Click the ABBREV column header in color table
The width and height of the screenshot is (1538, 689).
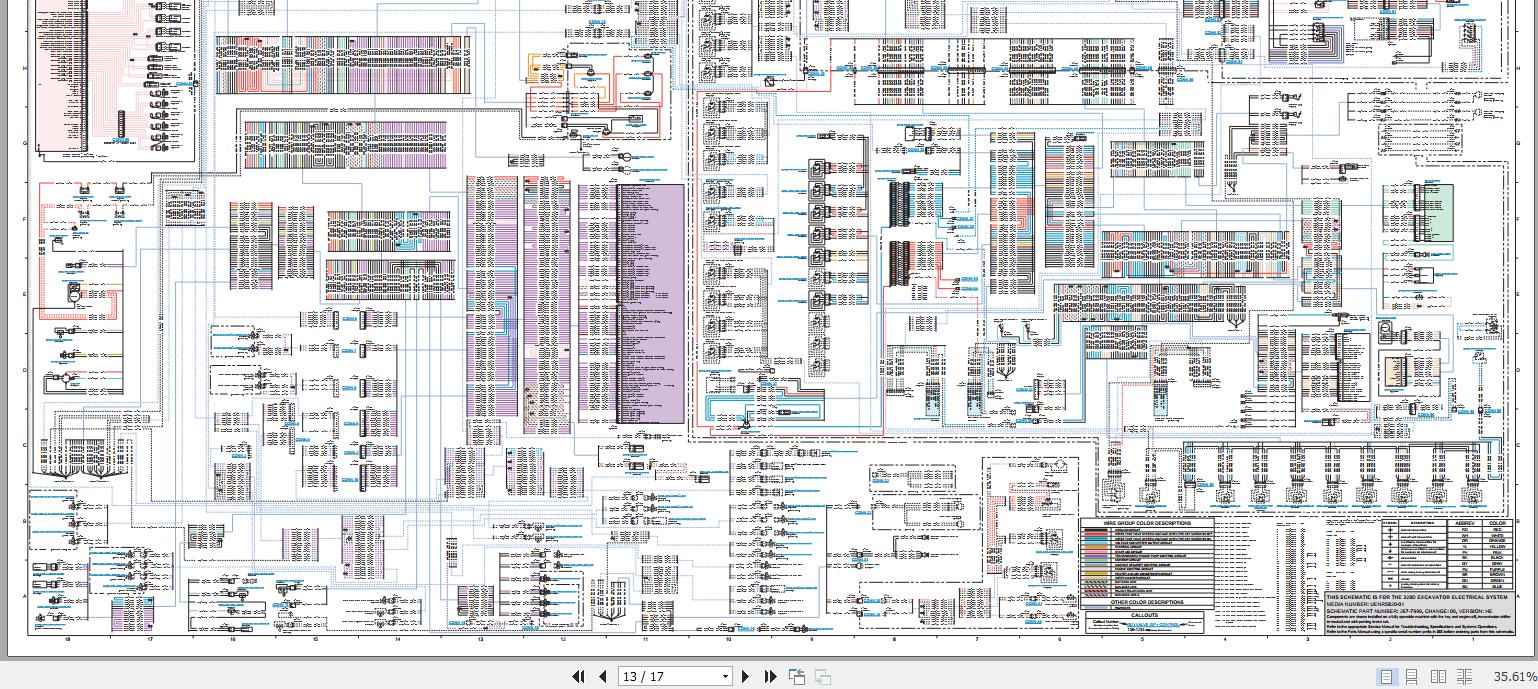click(1465, 522)
